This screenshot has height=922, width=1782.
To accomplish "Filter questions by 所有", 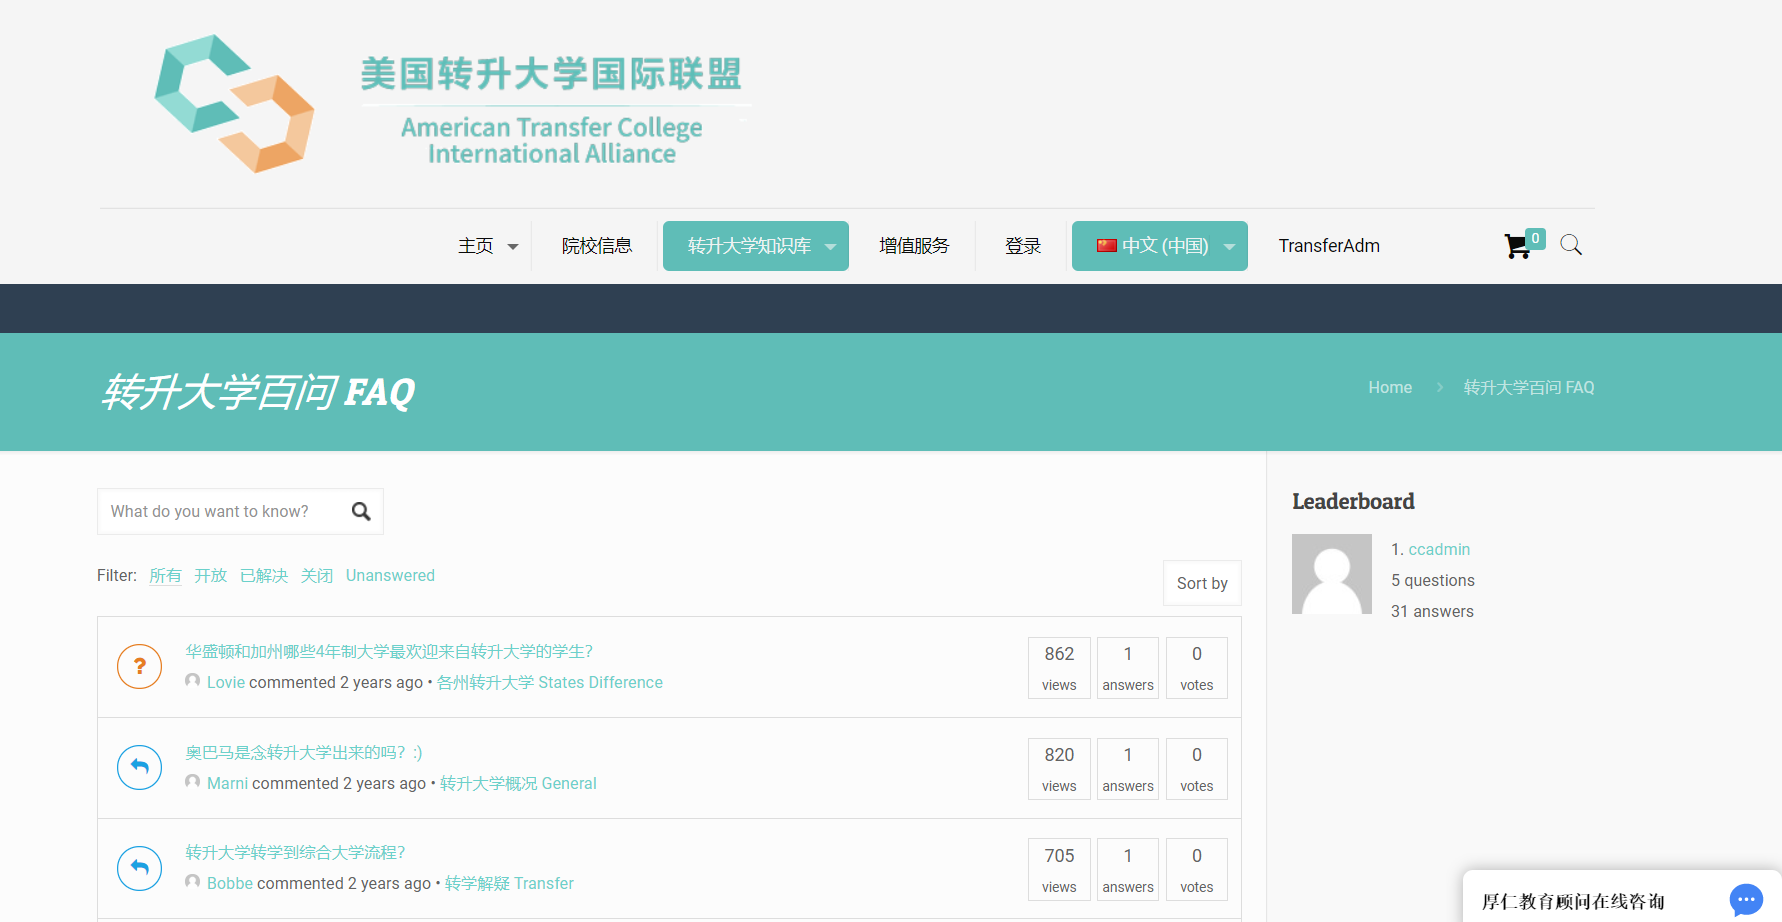I will pos(166,576).
